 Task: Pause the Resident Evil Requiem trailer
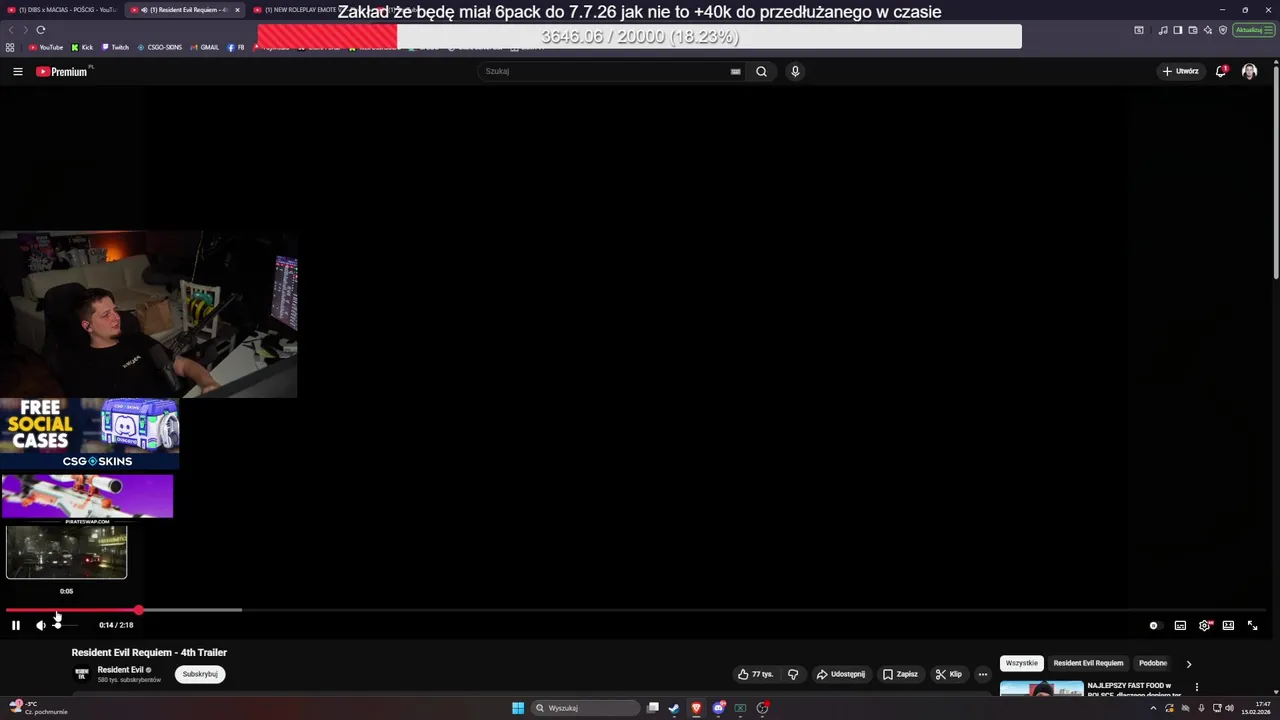(16, 625)
